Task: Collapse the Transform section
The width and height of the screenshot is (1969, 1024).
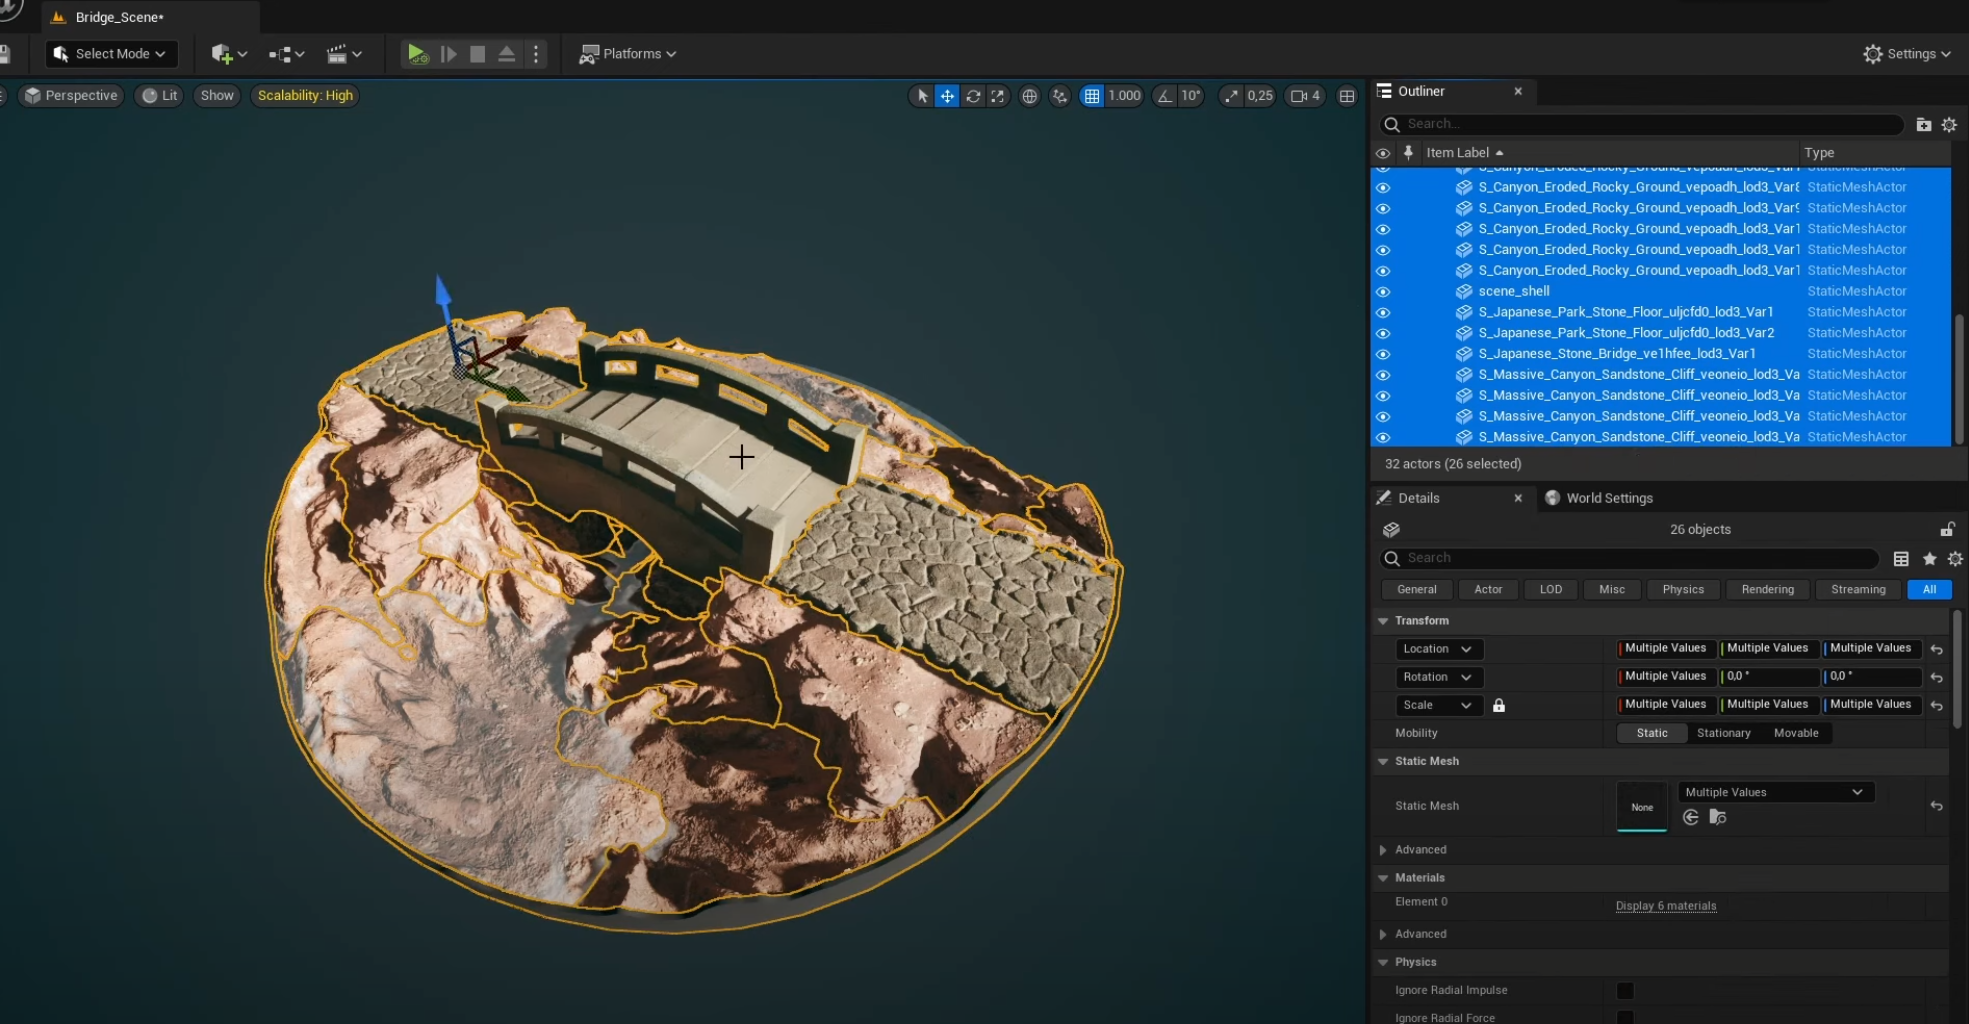Action: 1383,621
